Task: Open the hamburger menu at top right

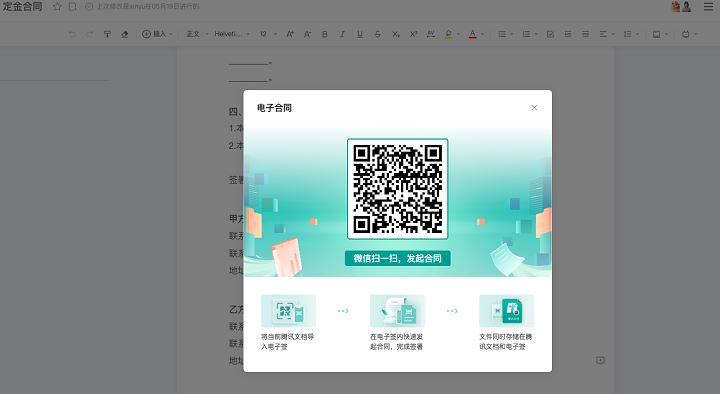Action: [709, 6]
